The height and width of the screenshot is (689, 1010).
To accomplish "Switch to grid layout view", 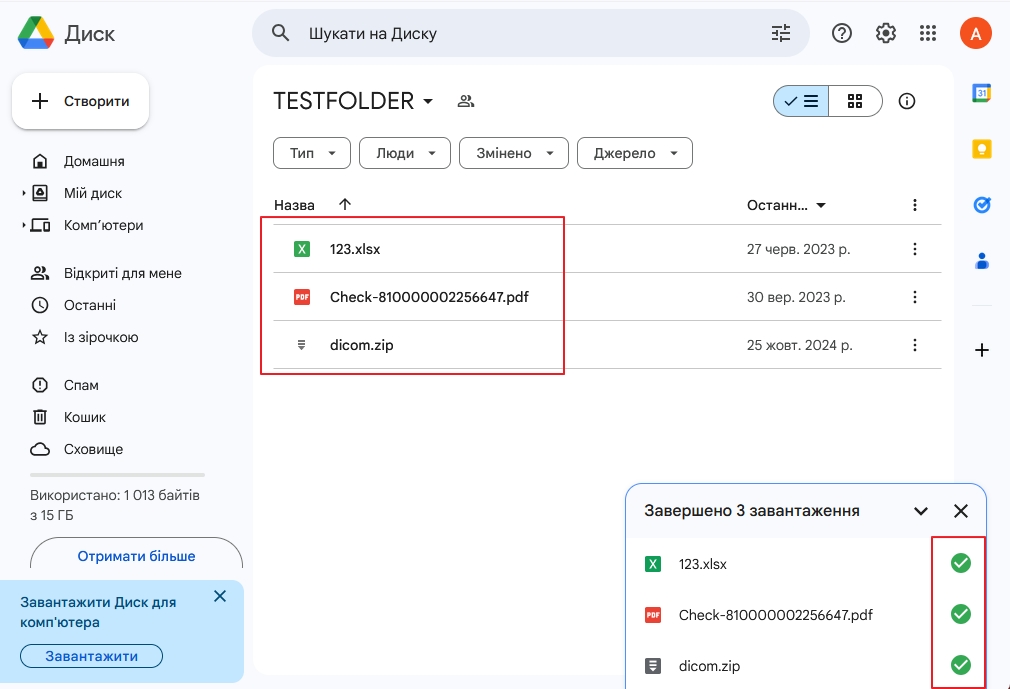I will pyautogui.click(x=855, y=101).
